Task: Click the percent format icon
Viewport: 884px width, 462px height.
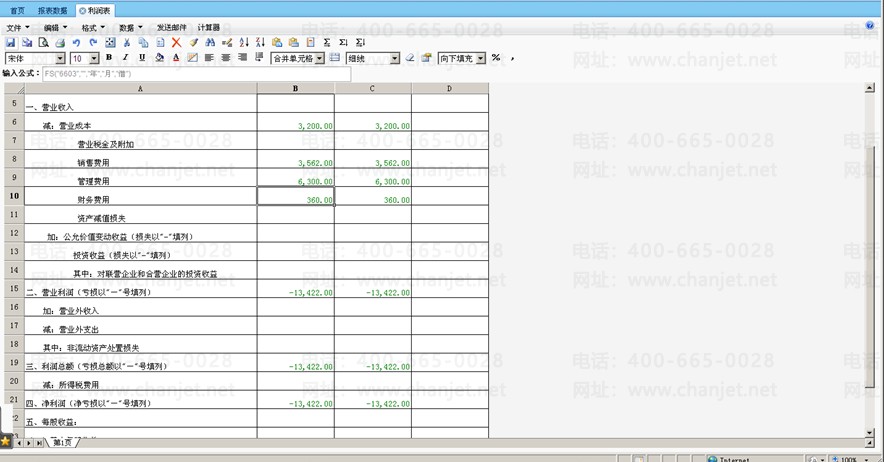Action: pyautogui.click(x=496, y=58)
